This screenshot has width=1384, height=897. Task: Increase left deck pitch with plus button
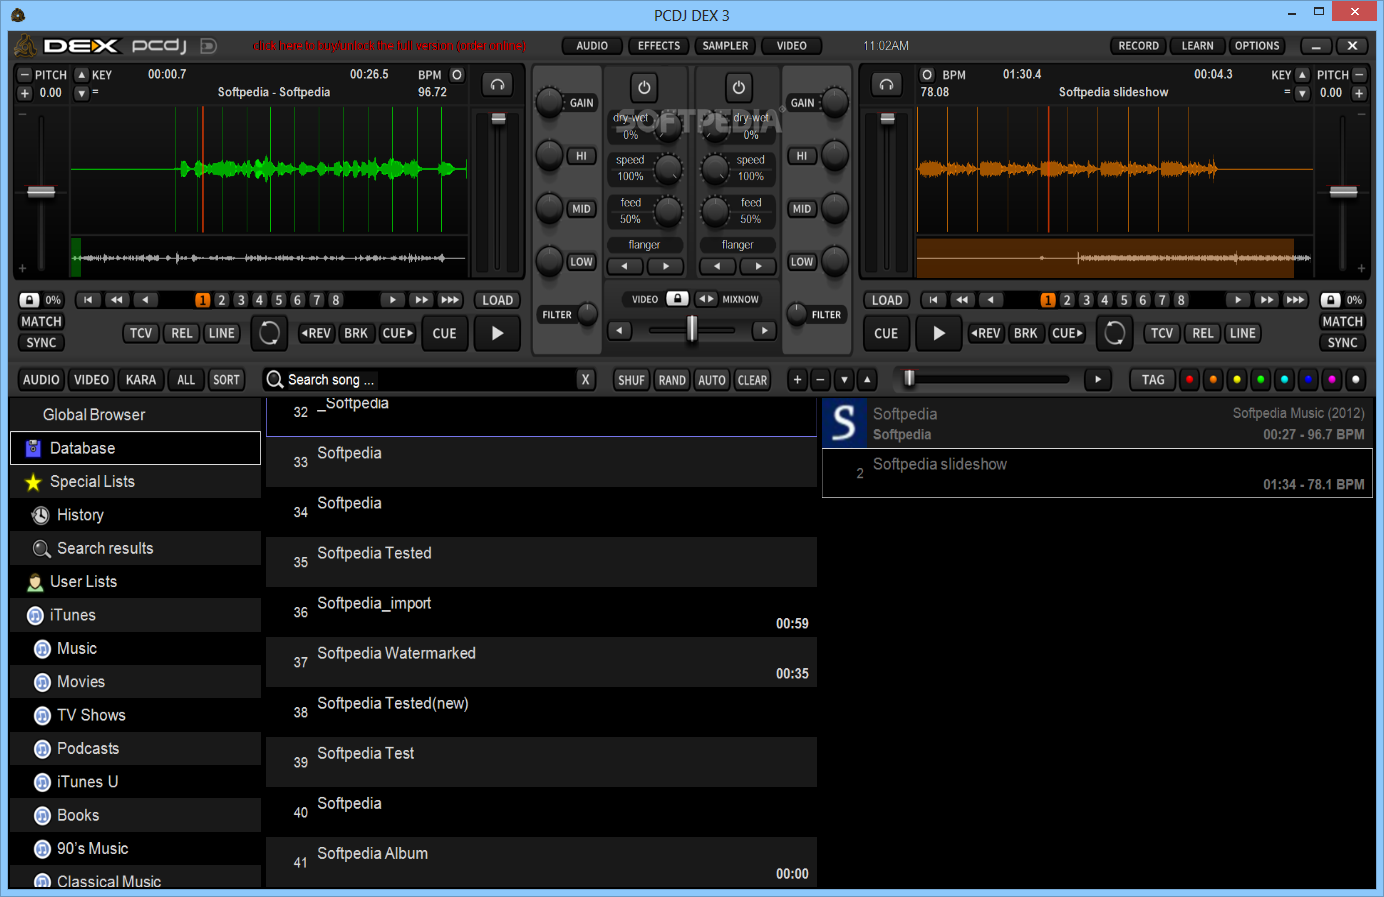tap(25, 93)
